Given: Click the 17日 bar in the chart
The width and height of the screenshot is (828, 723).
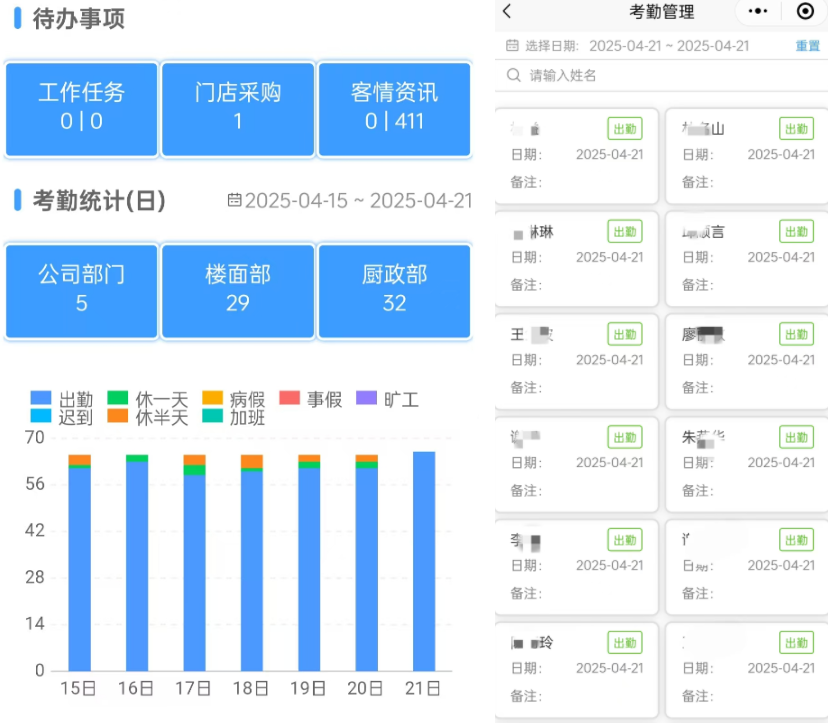Looking at the screenshot, I should [x=194, y=563].
